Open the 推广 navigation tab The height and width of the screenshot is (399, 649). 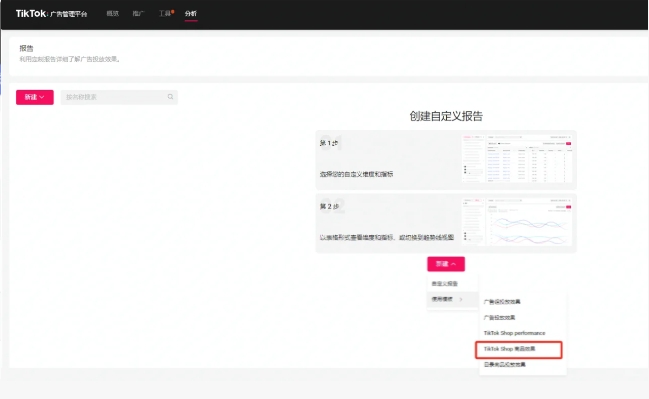(x=138, y=14)
